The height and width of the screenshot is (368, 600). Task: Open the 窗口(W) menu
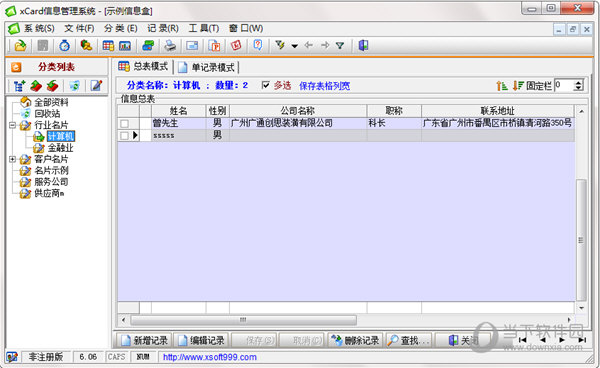(246, 28)
